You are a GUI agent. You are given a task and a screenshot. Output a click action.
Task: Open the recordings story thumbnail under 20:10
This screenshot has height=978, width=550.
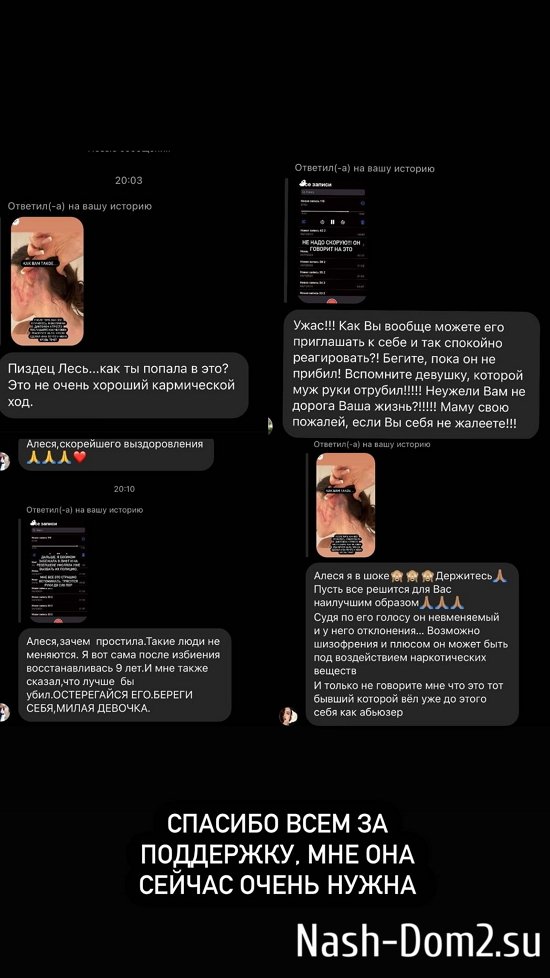(58, 569)
